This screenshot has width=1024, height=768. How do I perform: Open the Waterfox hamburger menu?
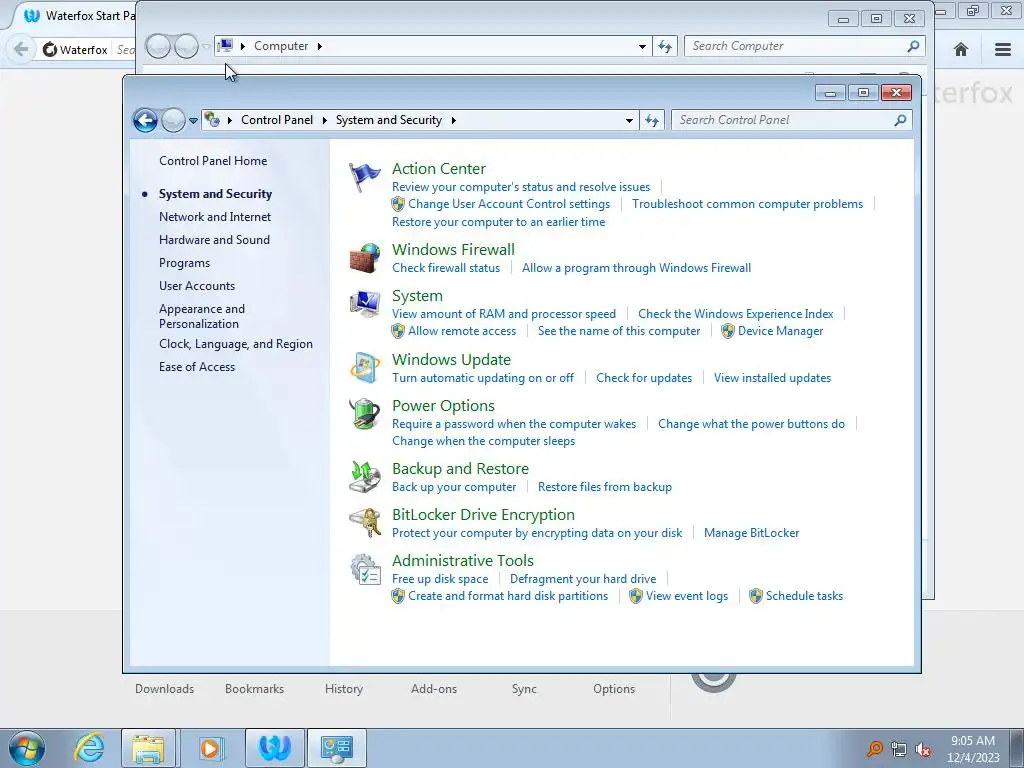[x=1003, y=49]
